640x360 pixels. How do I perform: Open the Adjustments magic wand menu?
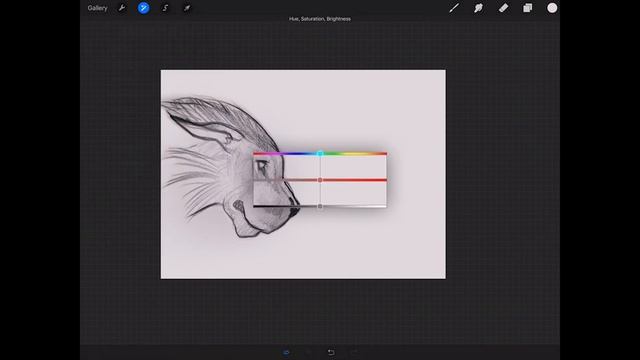coord(143,8)
